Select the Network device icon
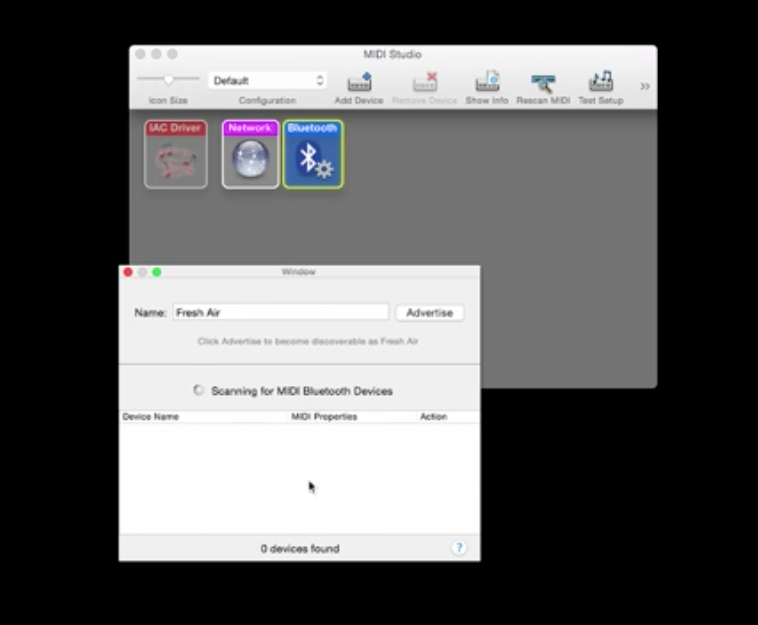The height and width of the screenshot is (625, 758). (x=250, y=154)
